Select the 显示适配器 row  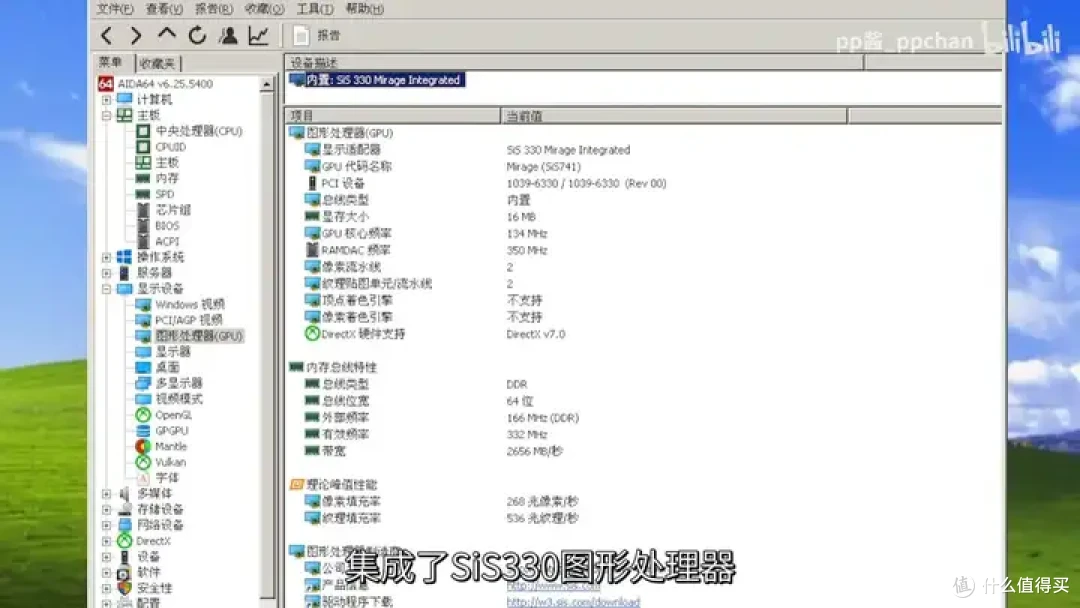(x=644, y=149)
